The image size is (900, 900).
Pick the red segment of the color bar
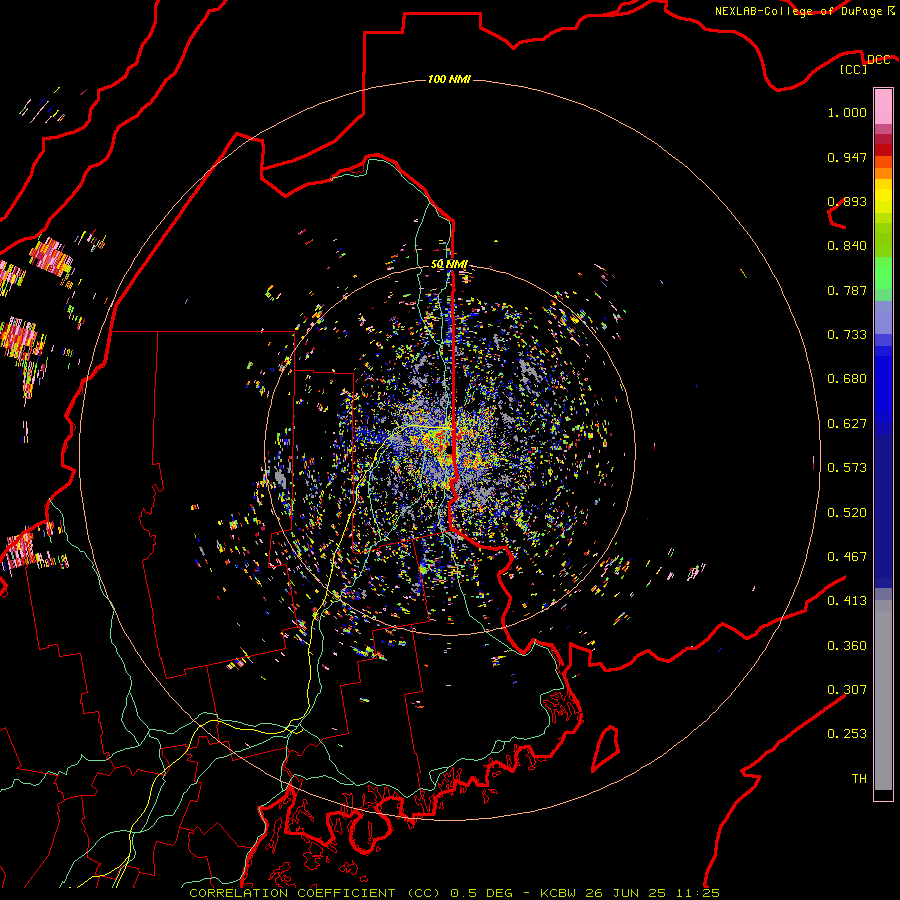tap(883, 150)
